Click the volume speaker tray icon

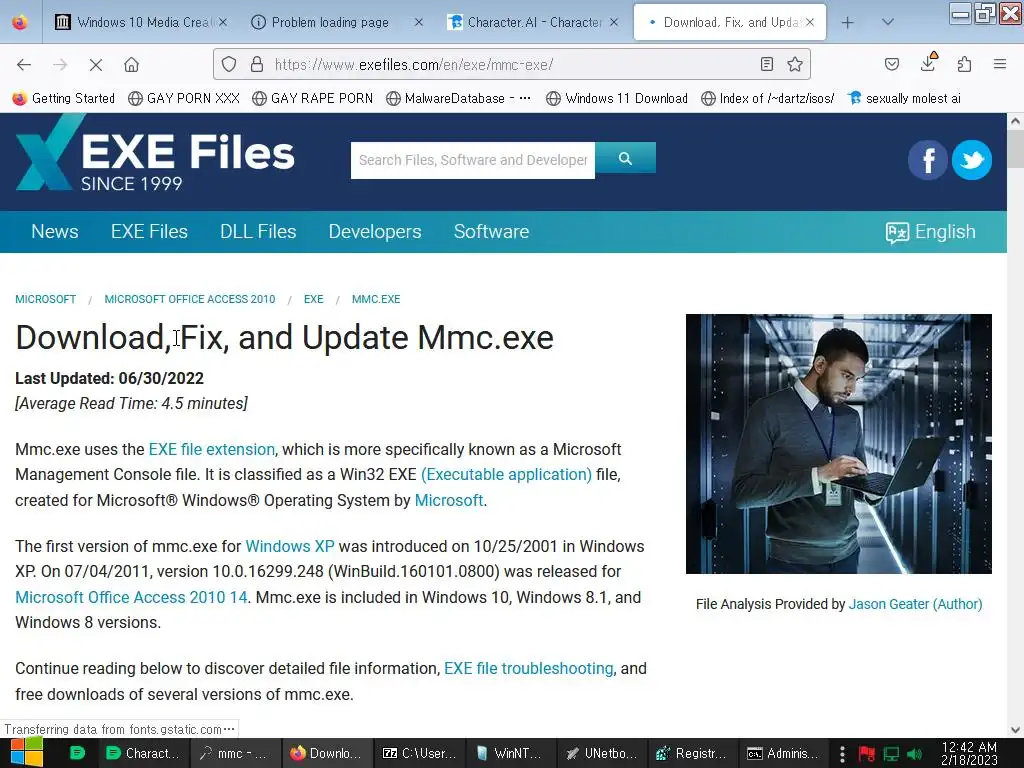914,754
